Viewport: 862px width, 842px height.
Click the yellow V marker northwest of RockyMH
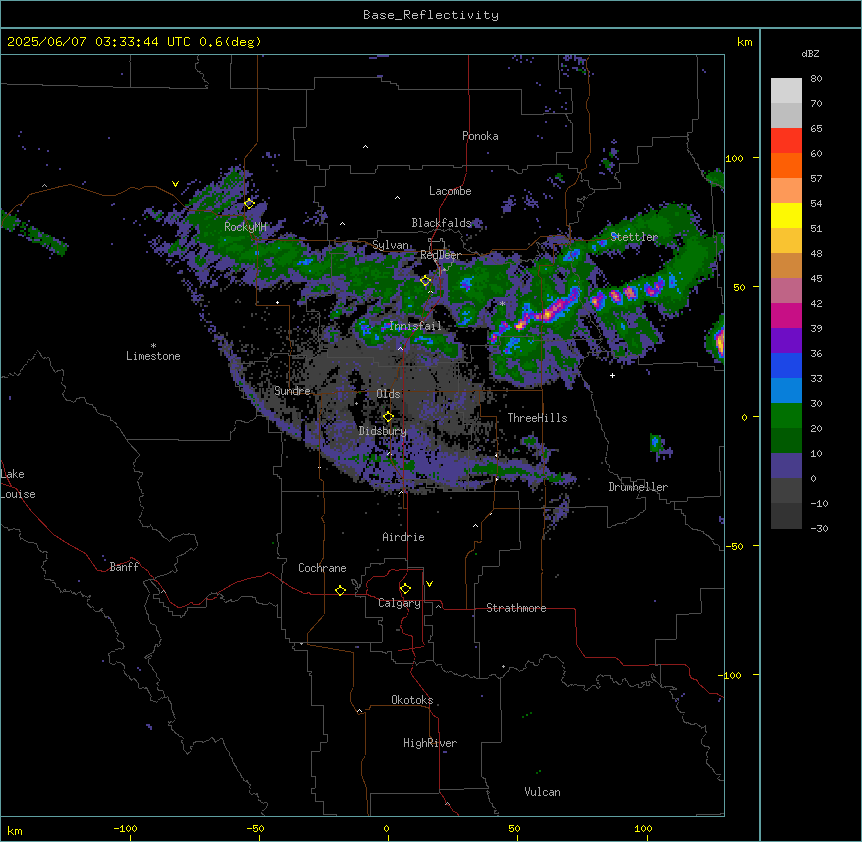coord(175,184)
